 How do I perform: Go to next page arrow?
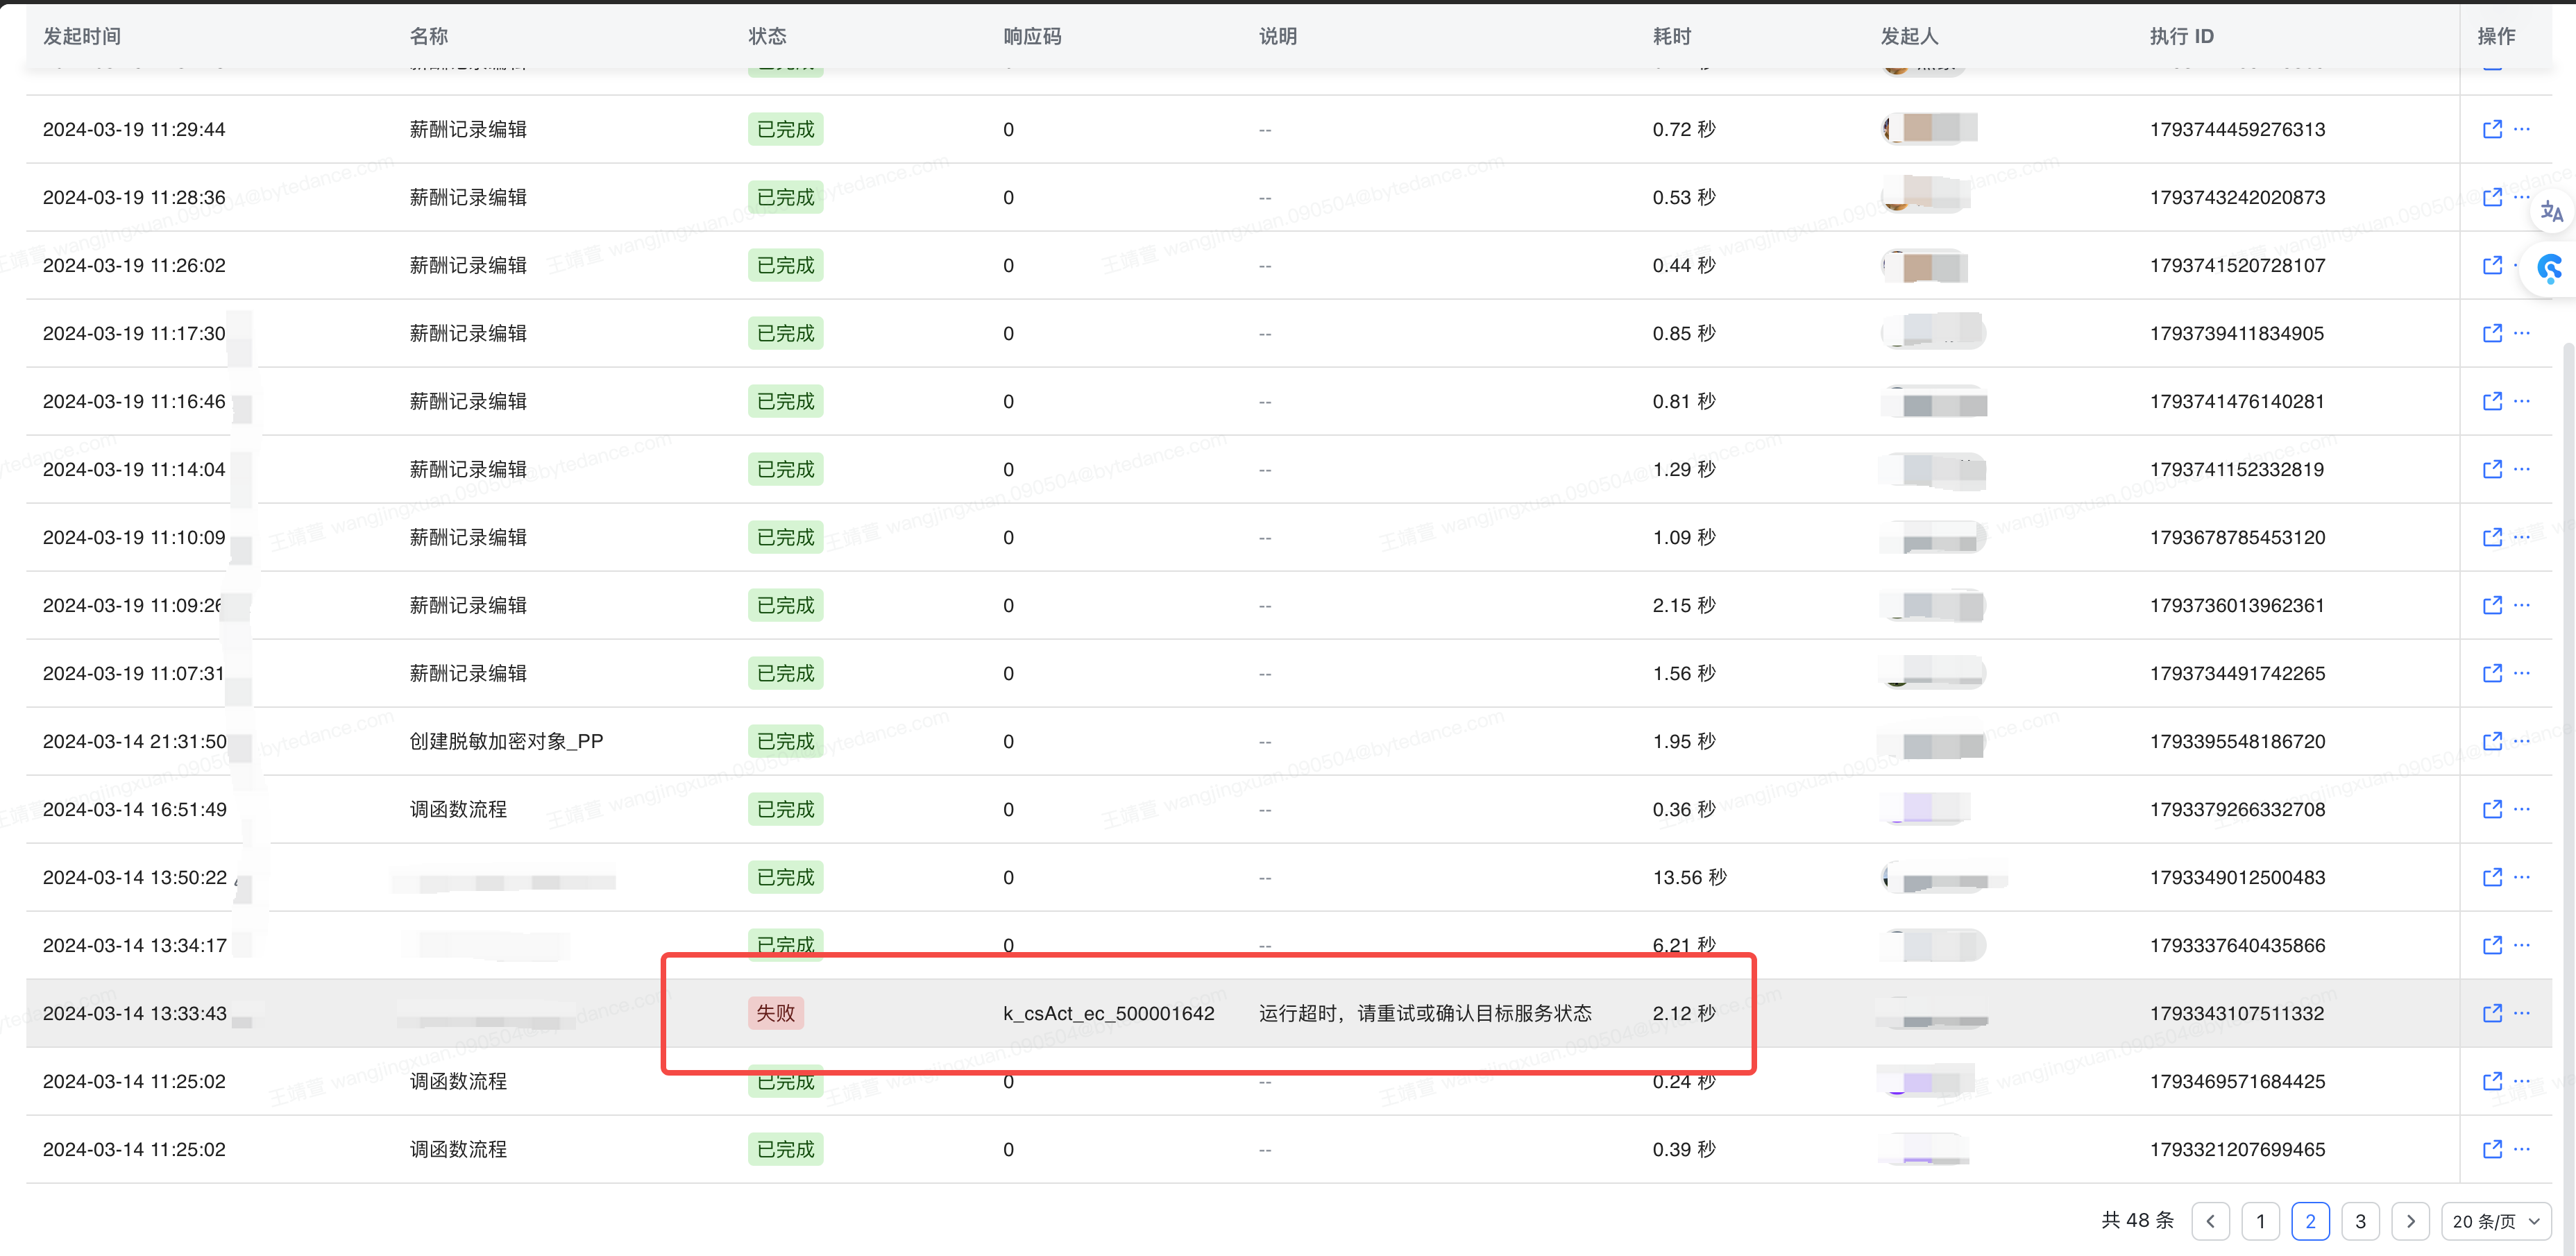tap(2411, 1221)
